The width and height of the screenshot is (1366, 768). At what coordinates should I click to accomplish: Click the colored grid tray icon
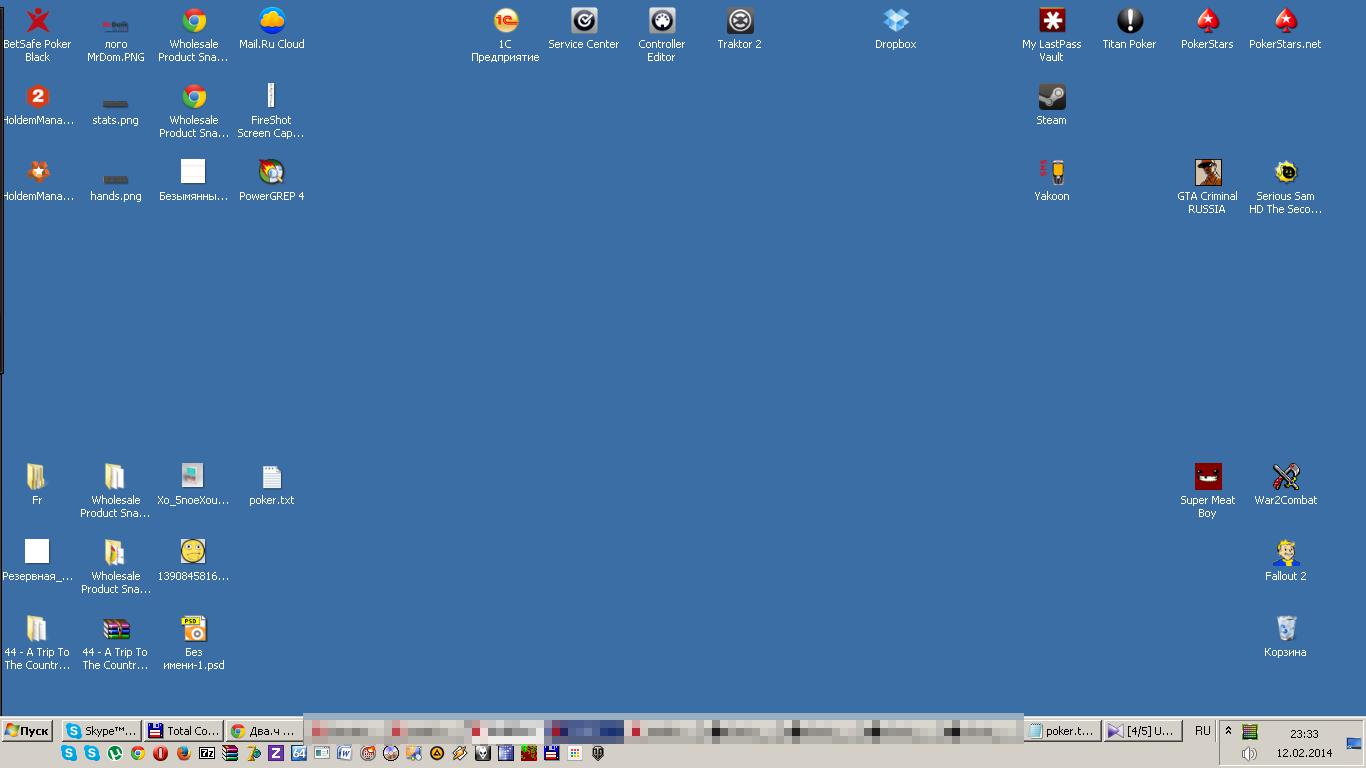[1250, 732]
